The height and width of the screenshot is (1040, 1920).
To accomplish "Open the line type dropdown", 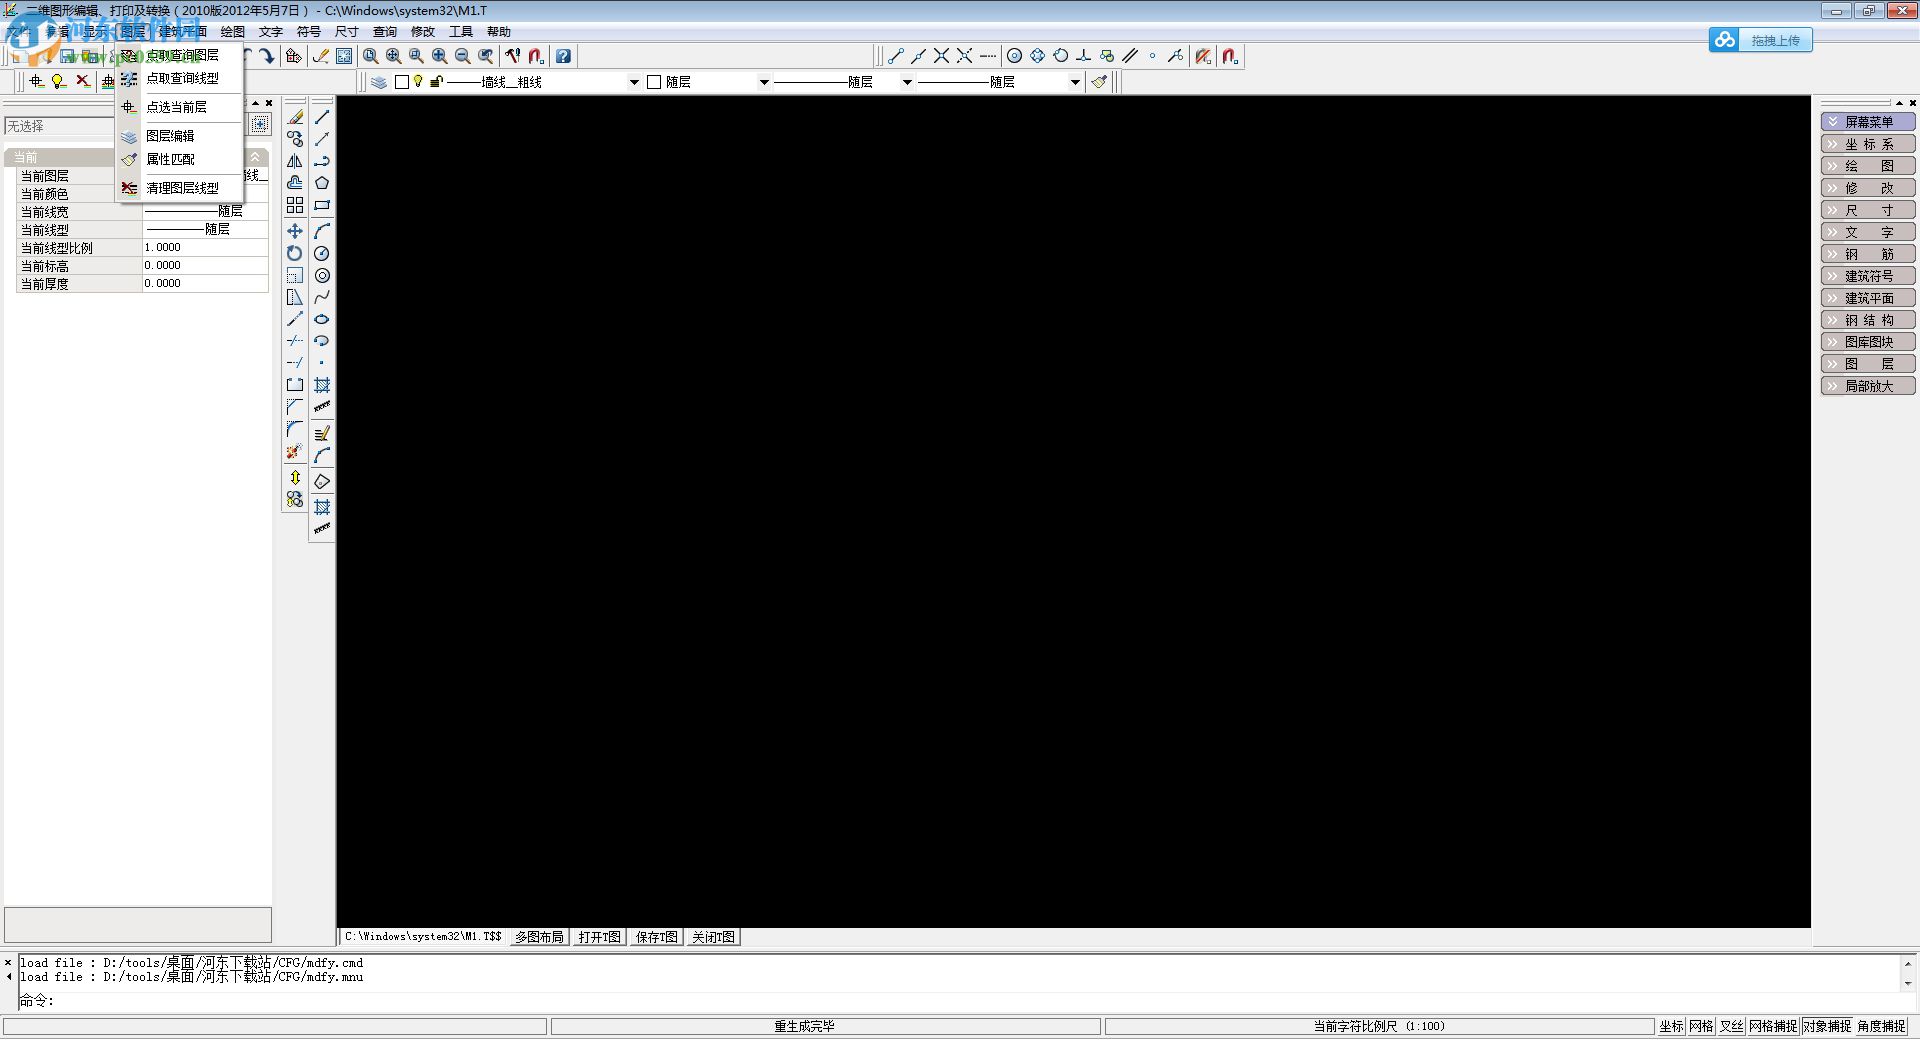I will (x=1075, y=82).
